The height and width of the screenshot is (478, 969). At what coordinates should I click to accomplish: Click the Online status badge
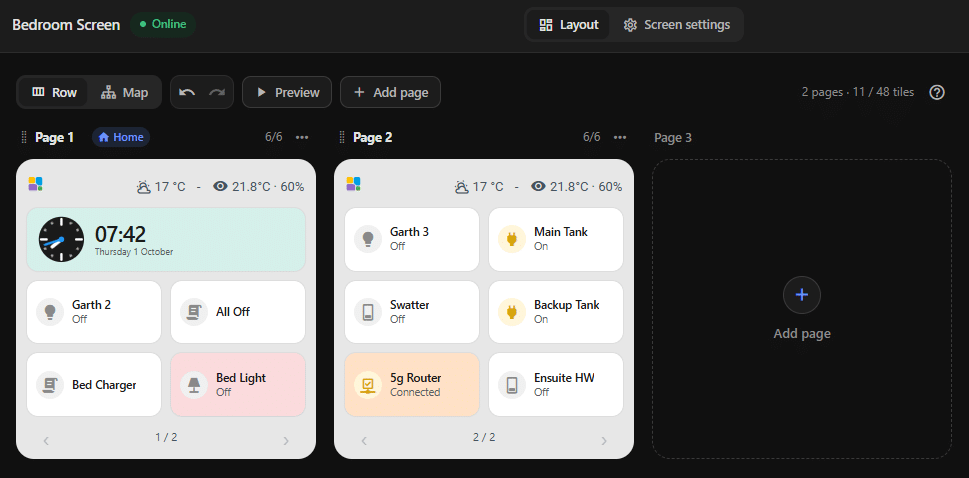(x=163, y=25)
